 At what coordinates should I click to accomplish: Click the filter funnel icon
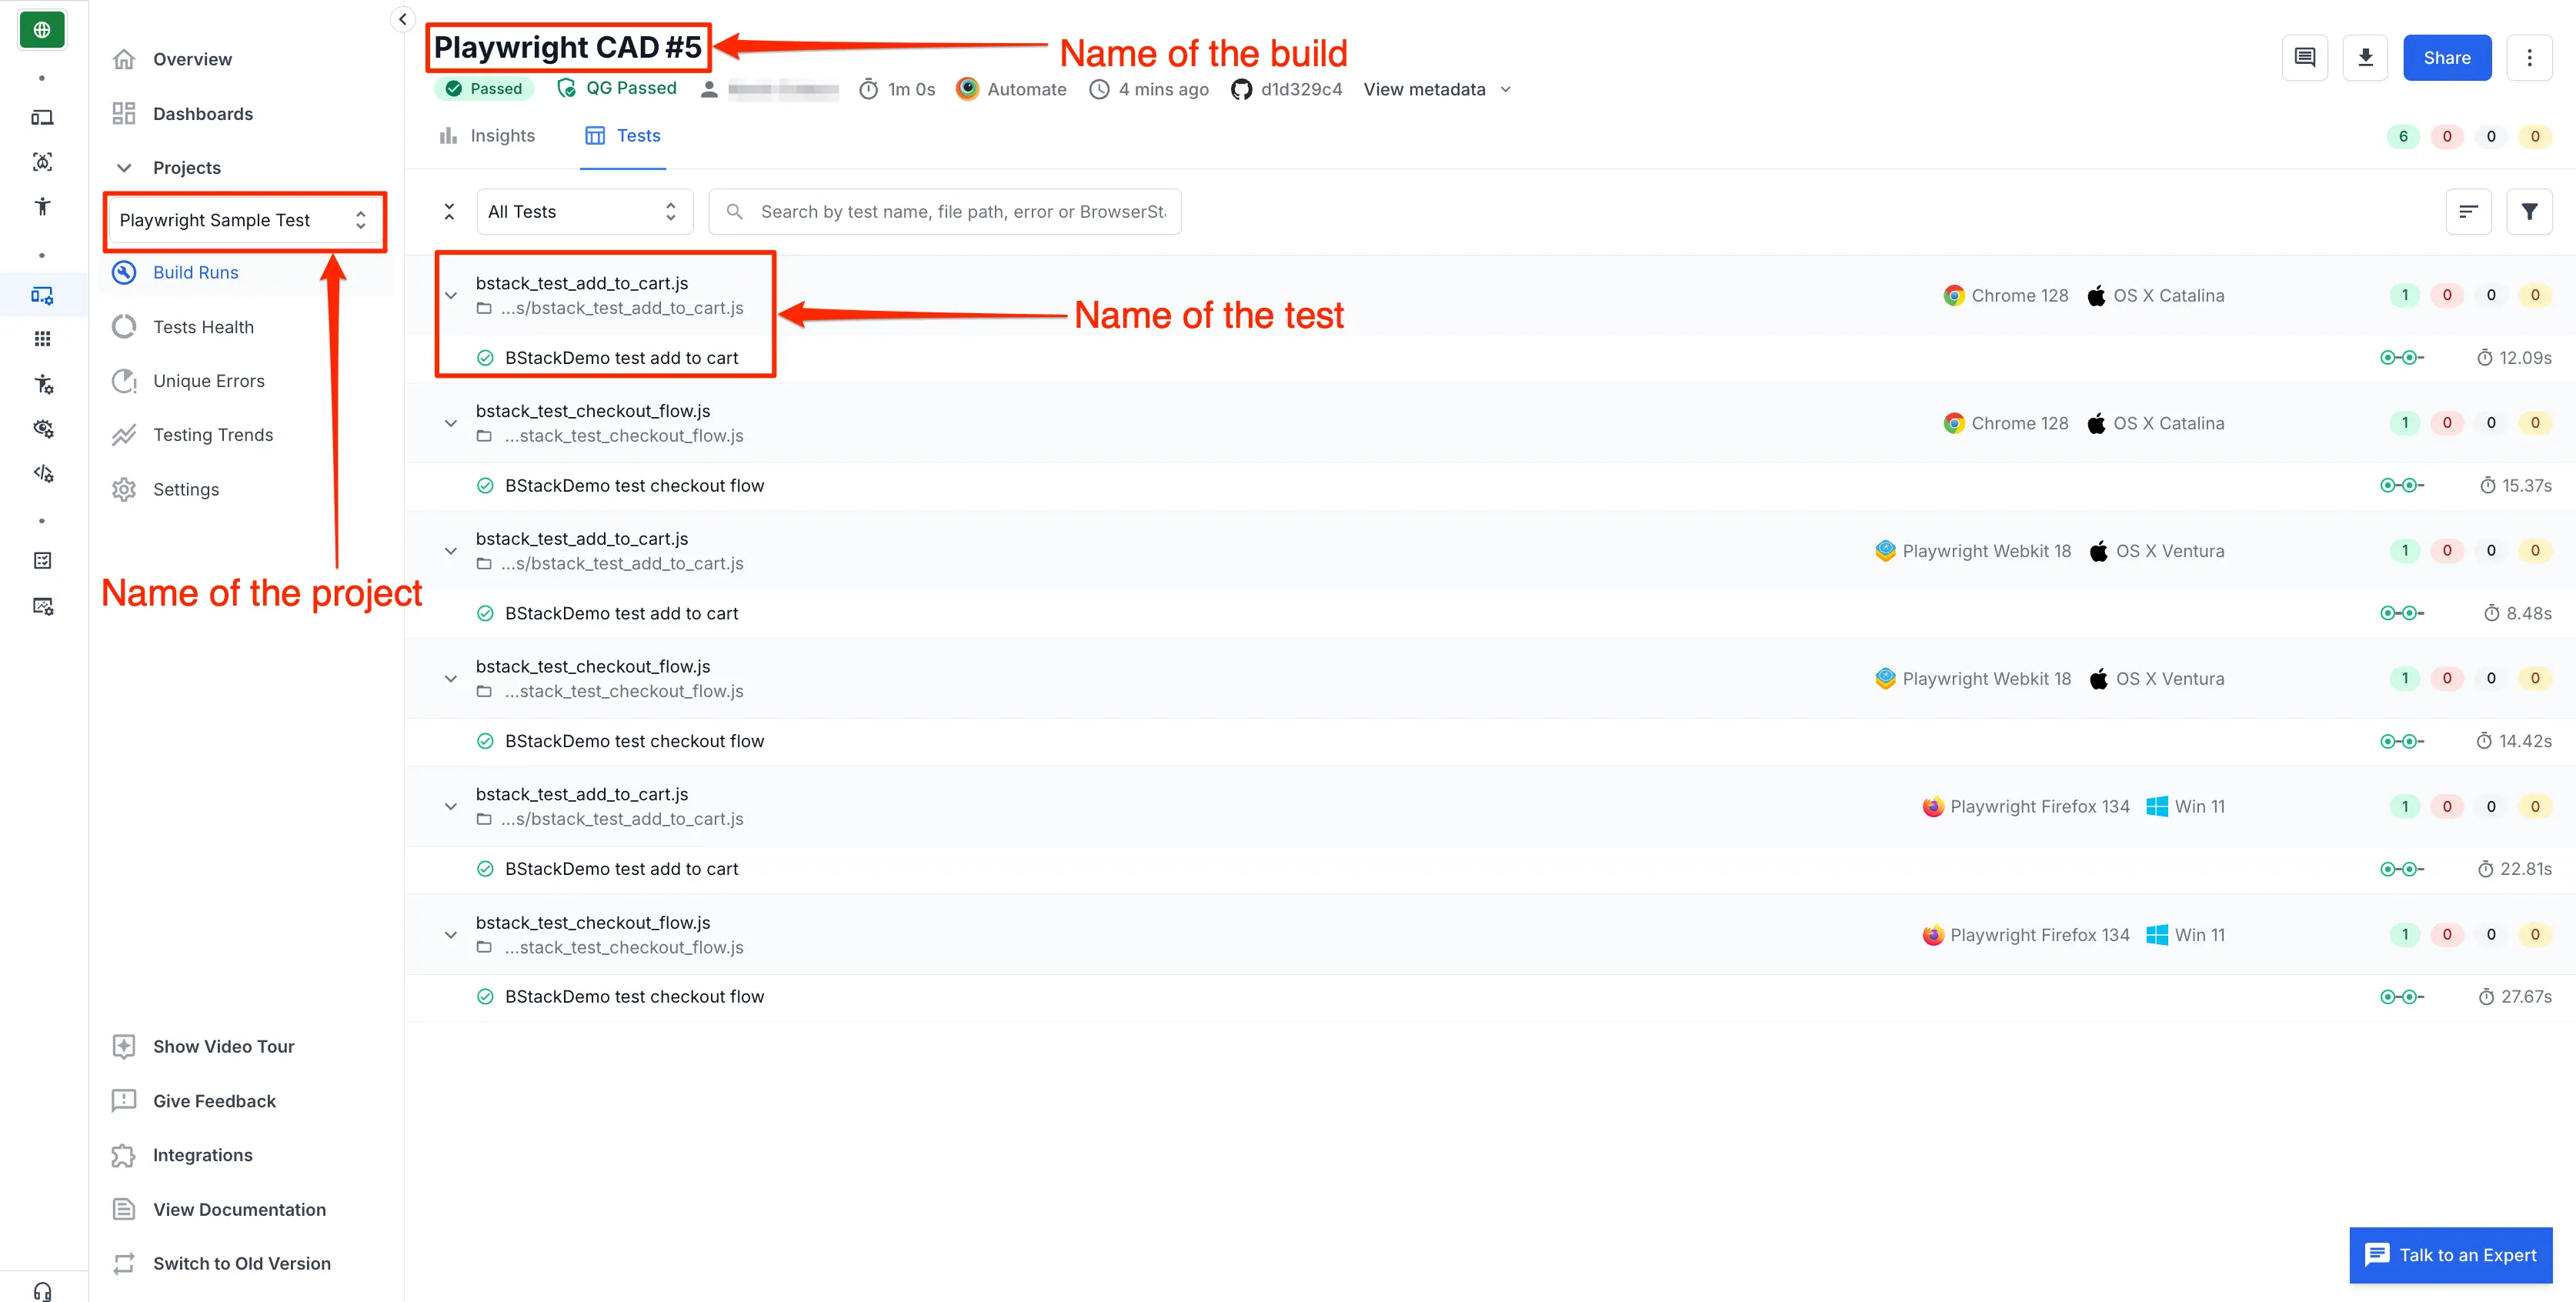tap(2528, 212)
